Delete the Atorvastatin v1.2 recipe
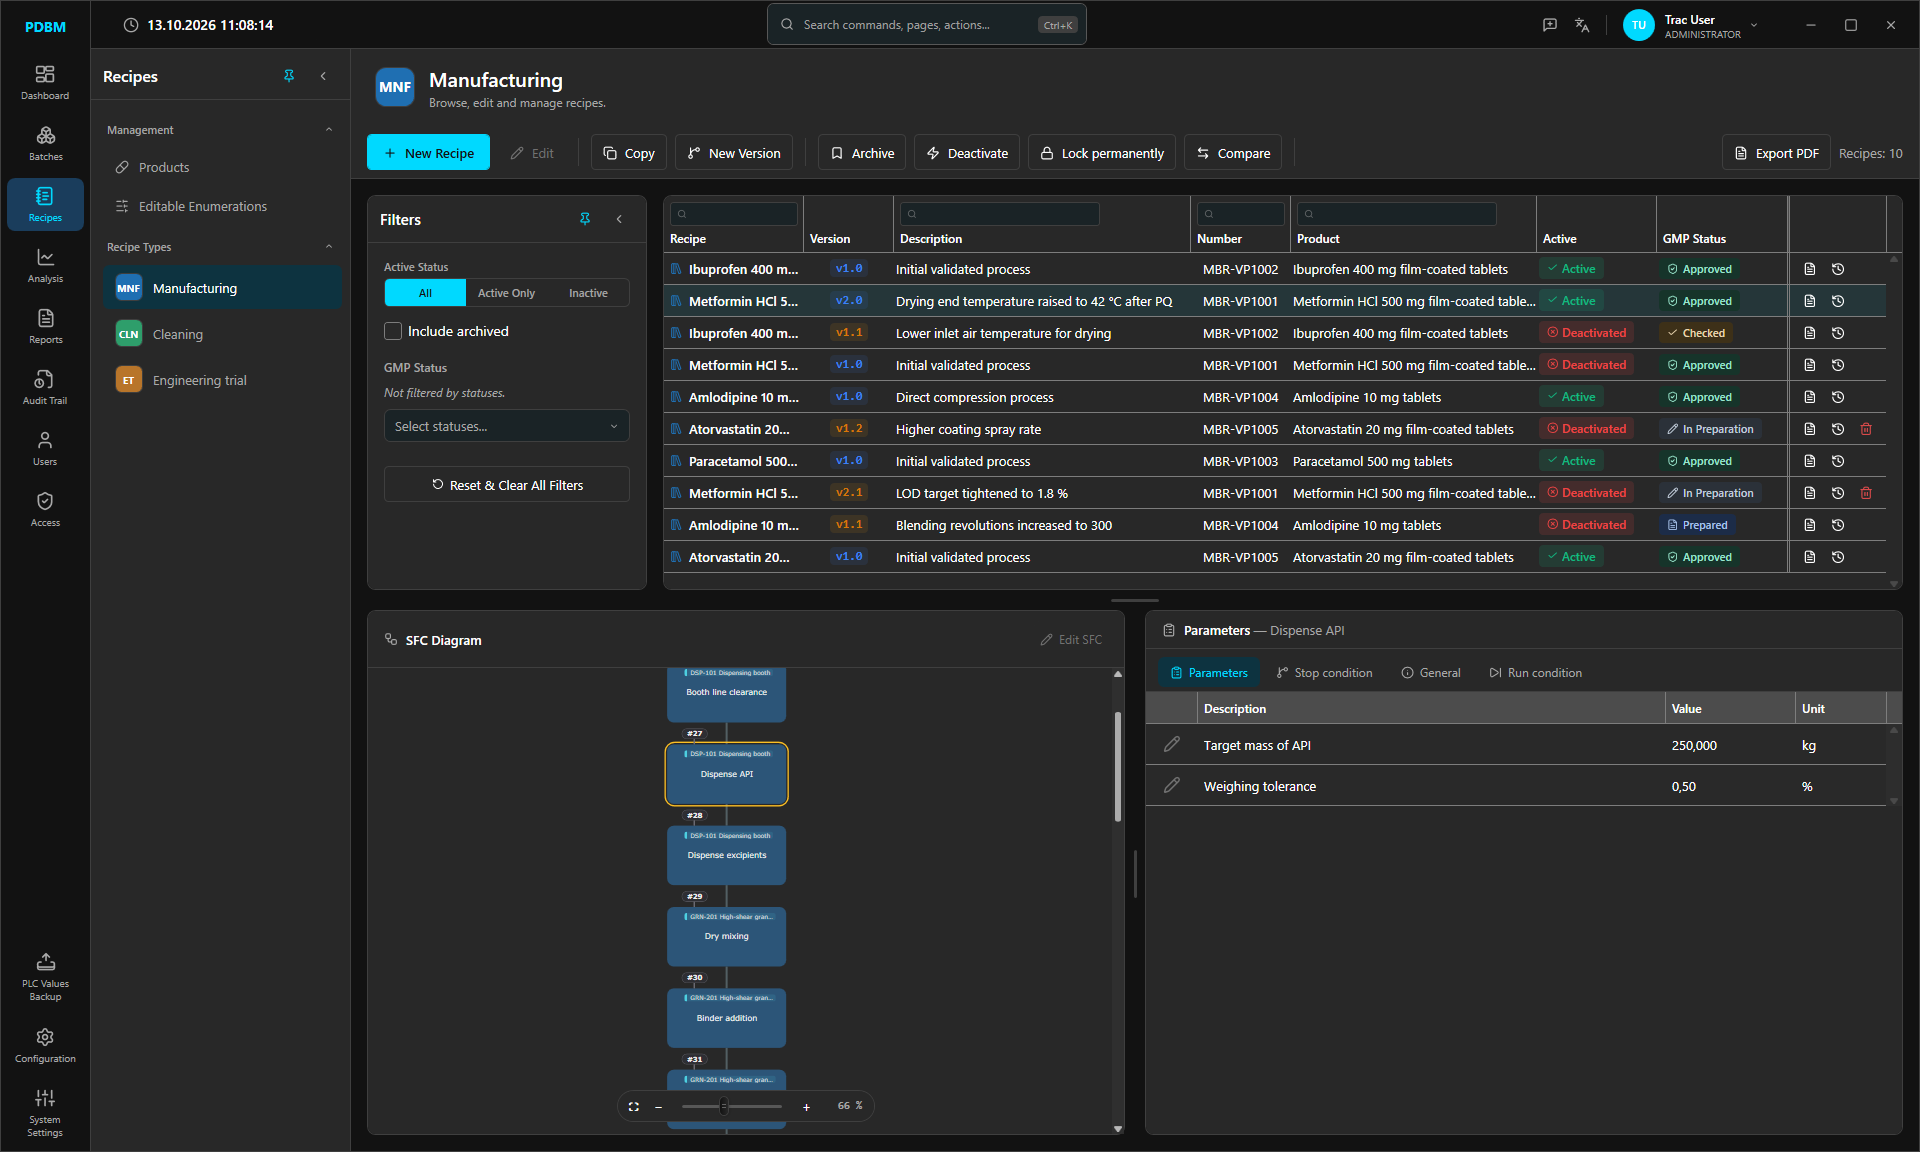Viewport: 1920px width, 1152px height. pyautogui.click(x=1866, y=429)
